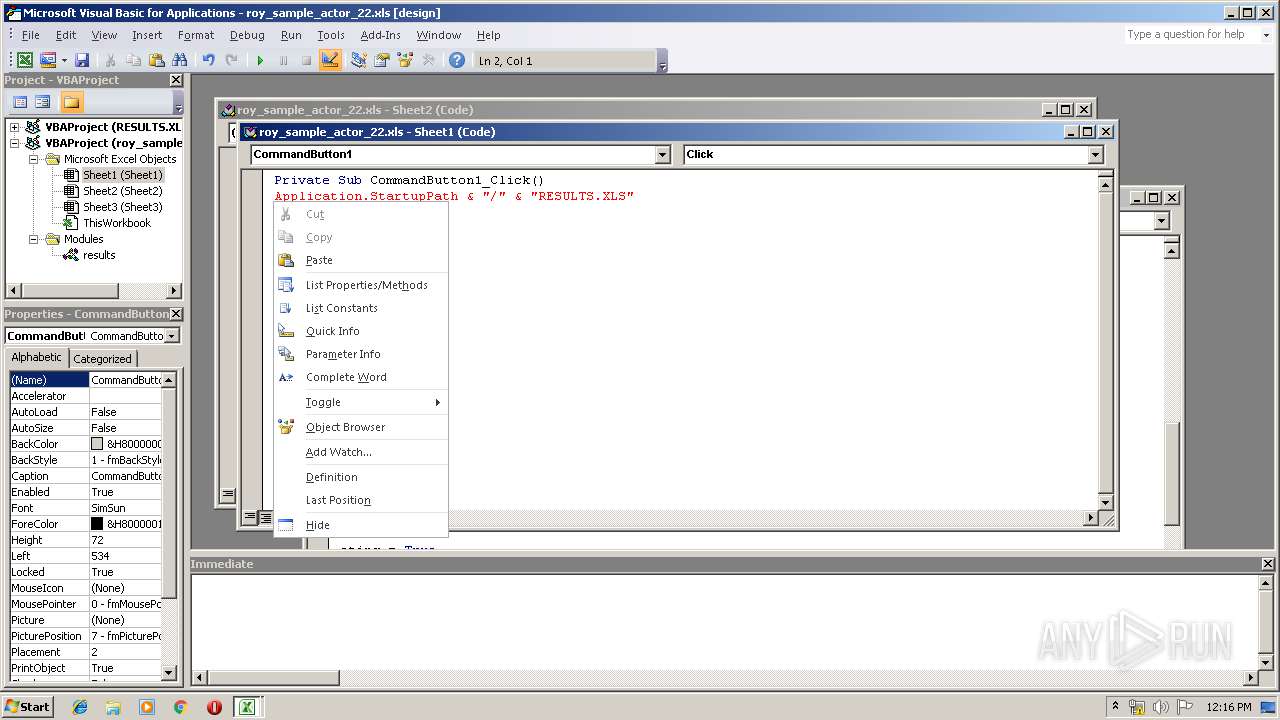Close the Project - VBAProject panel

pos(176,80)
